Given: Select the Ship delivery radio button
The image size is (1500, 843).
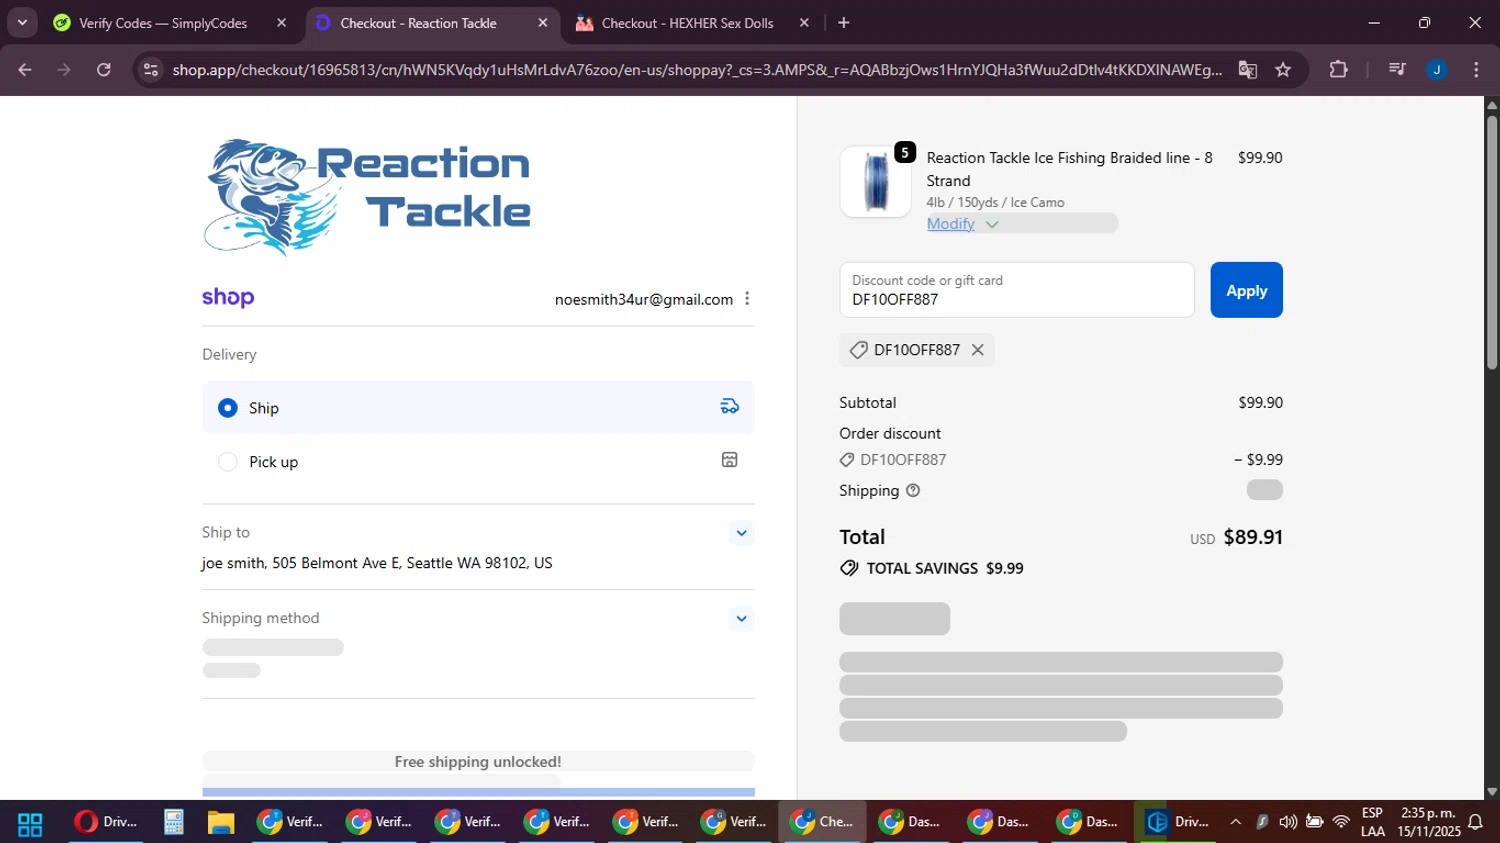Looking at the screenshot, I should [228, 408].
